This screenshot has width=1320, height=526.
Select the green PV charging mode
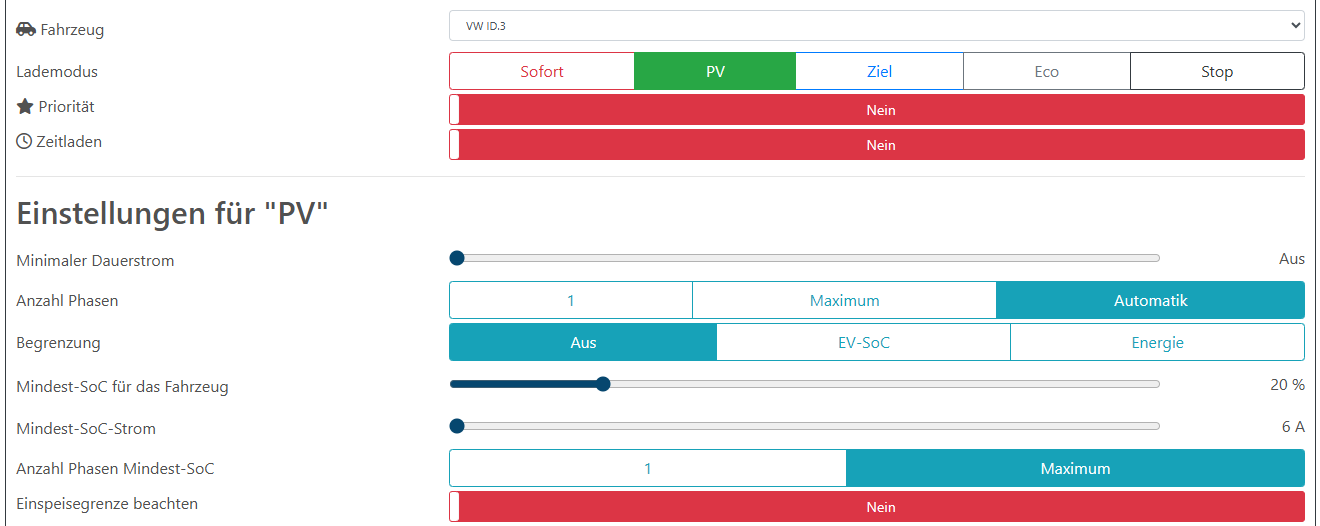[715, 71]
